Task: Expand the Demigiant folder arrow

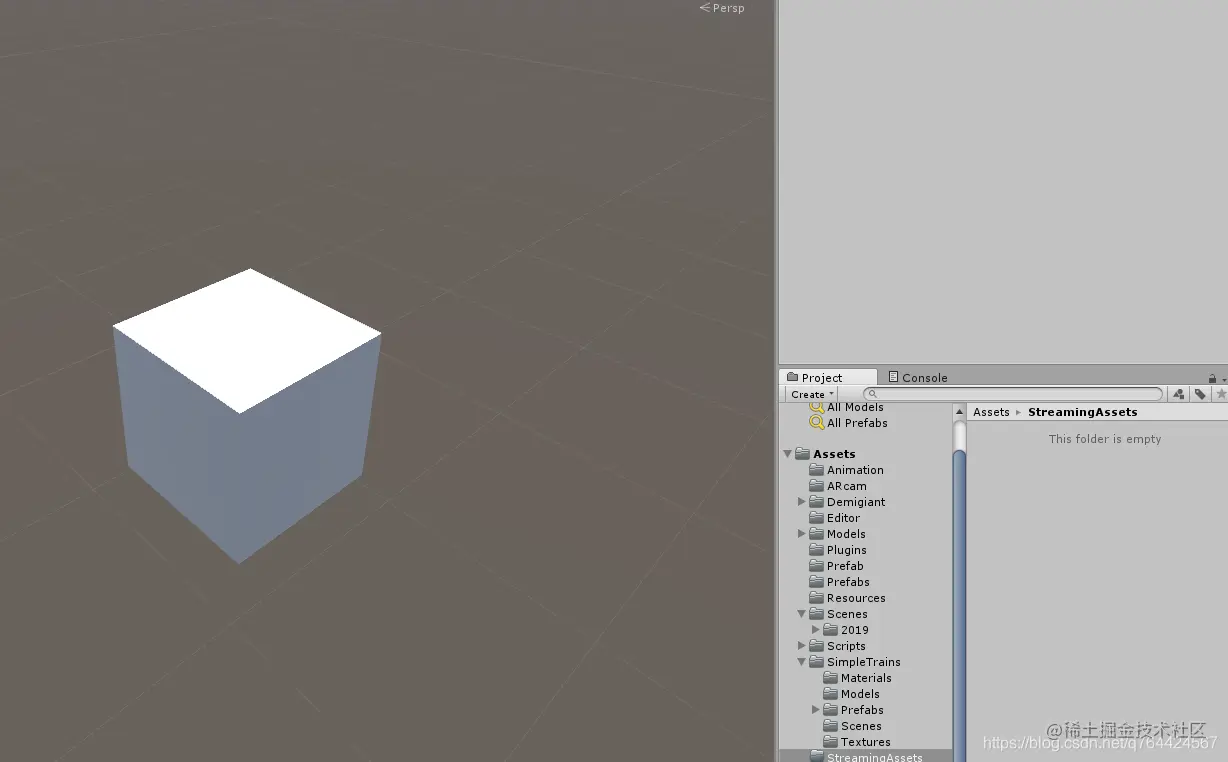Action: tap(801, 502)
